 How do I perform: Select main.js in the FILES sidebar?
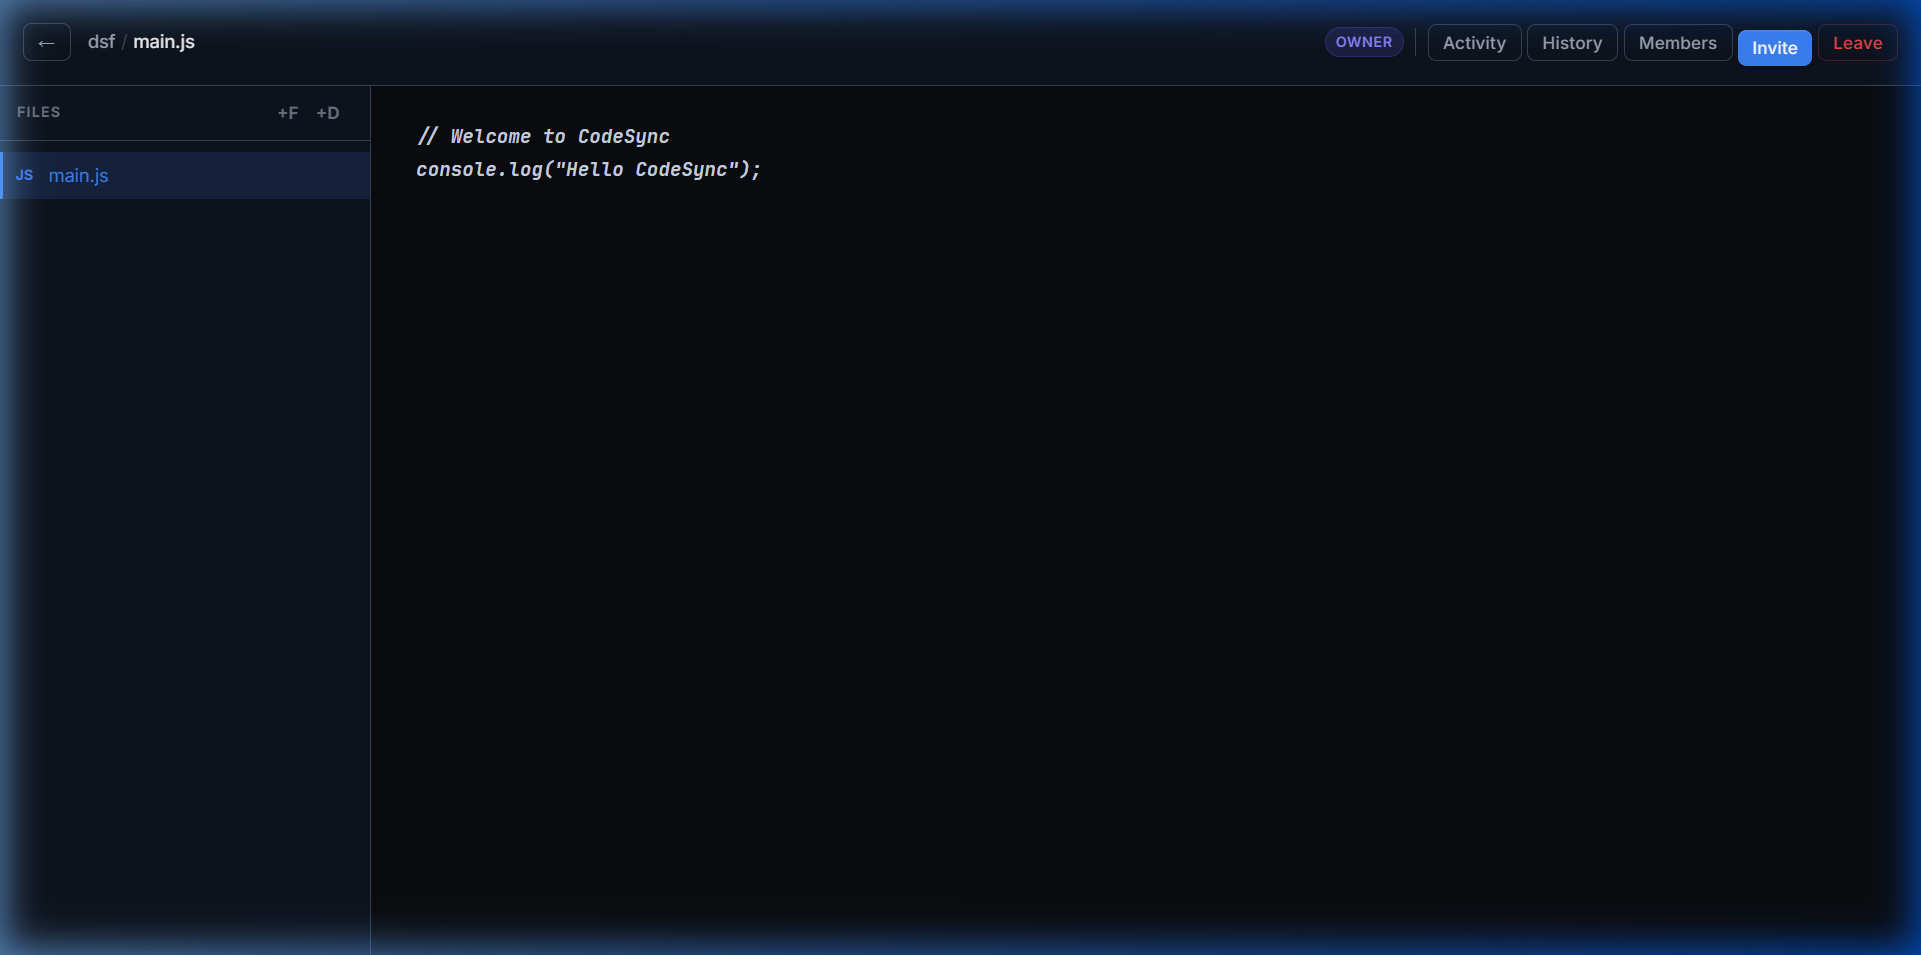click(79, 176)
